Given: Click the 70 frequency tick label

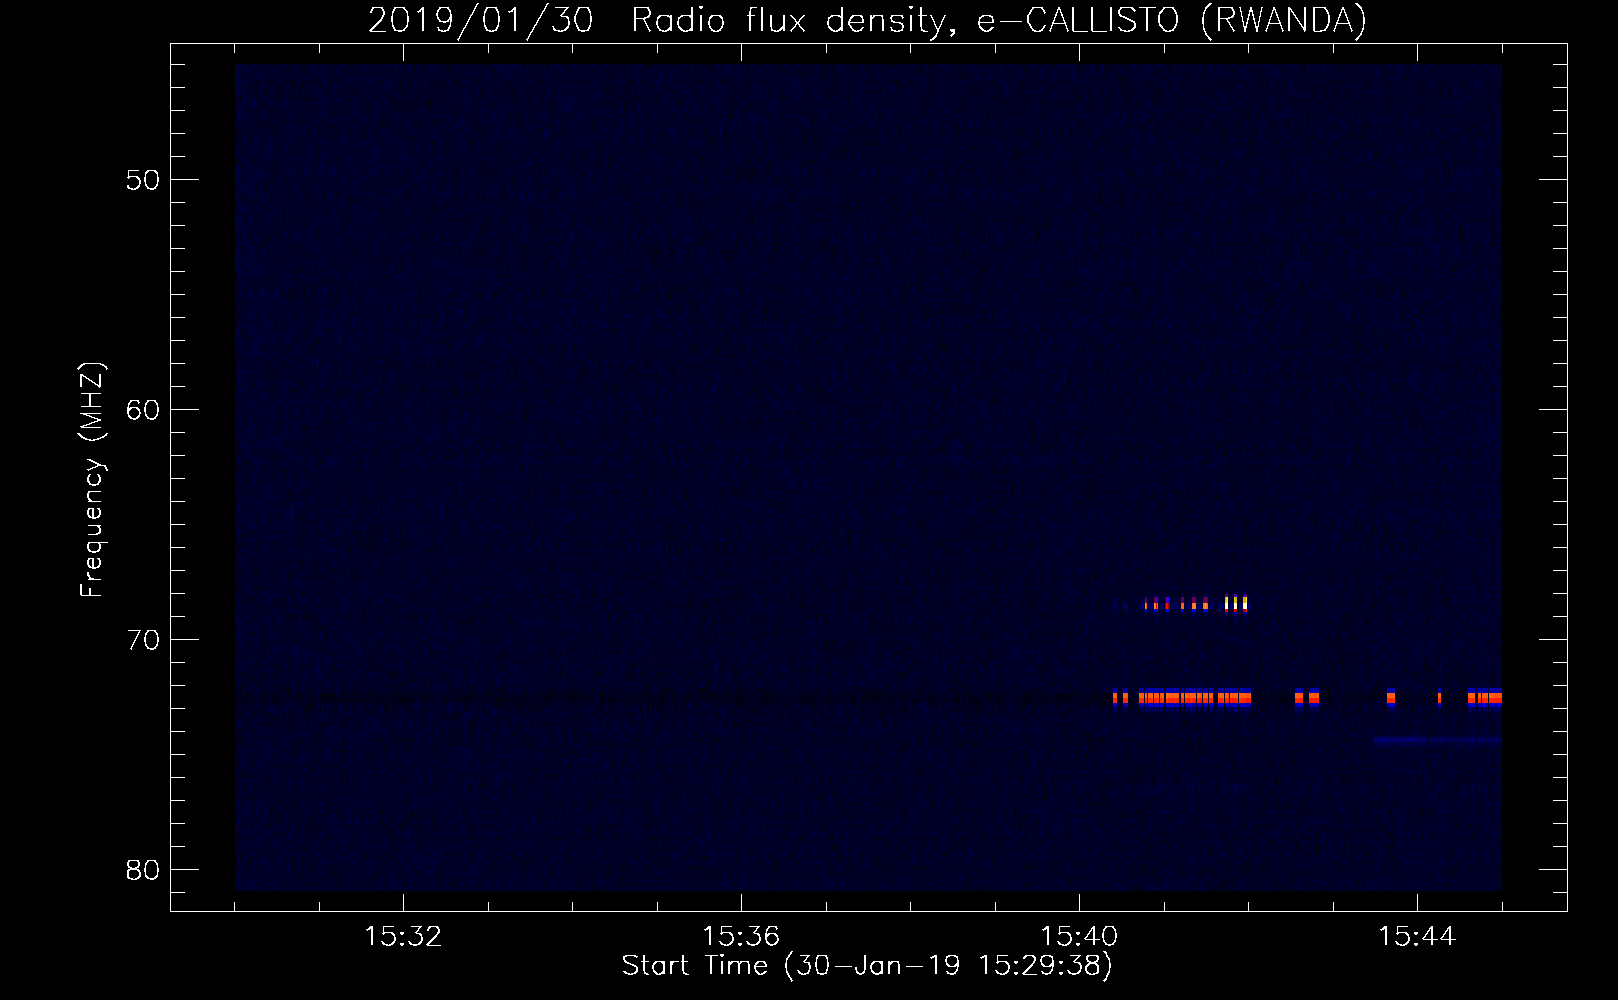Looking at the screenshot, I should click(143, 640).
